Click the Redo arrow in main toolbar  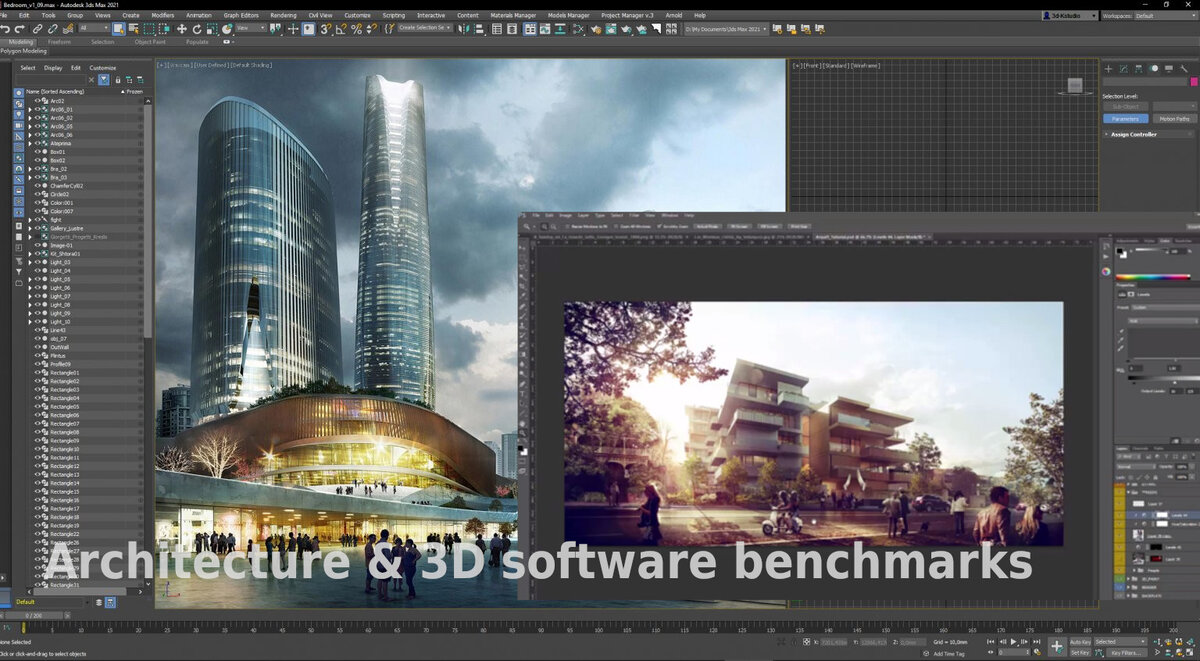20,29
